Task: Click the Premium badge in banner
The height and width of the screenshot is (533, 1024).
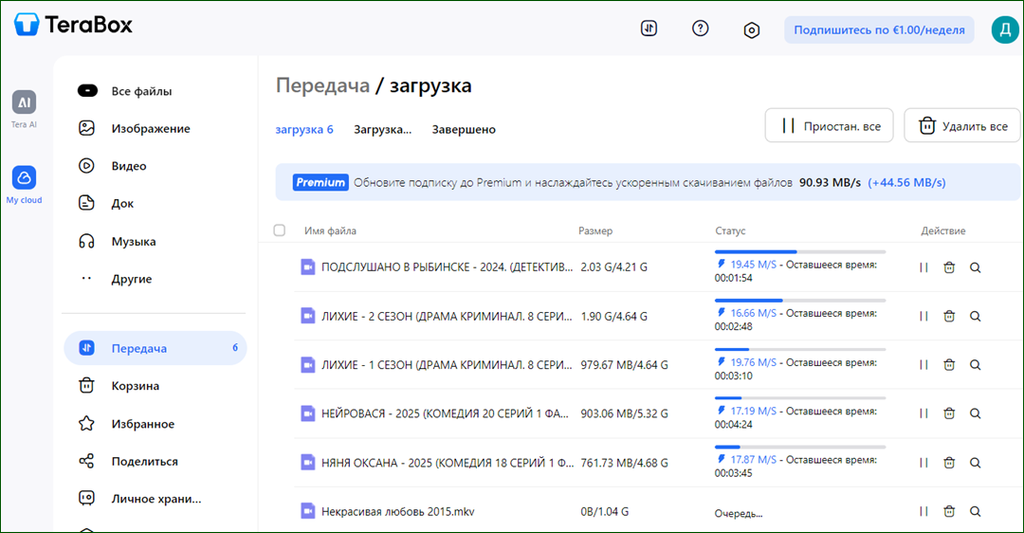Action: pos(320,182)
